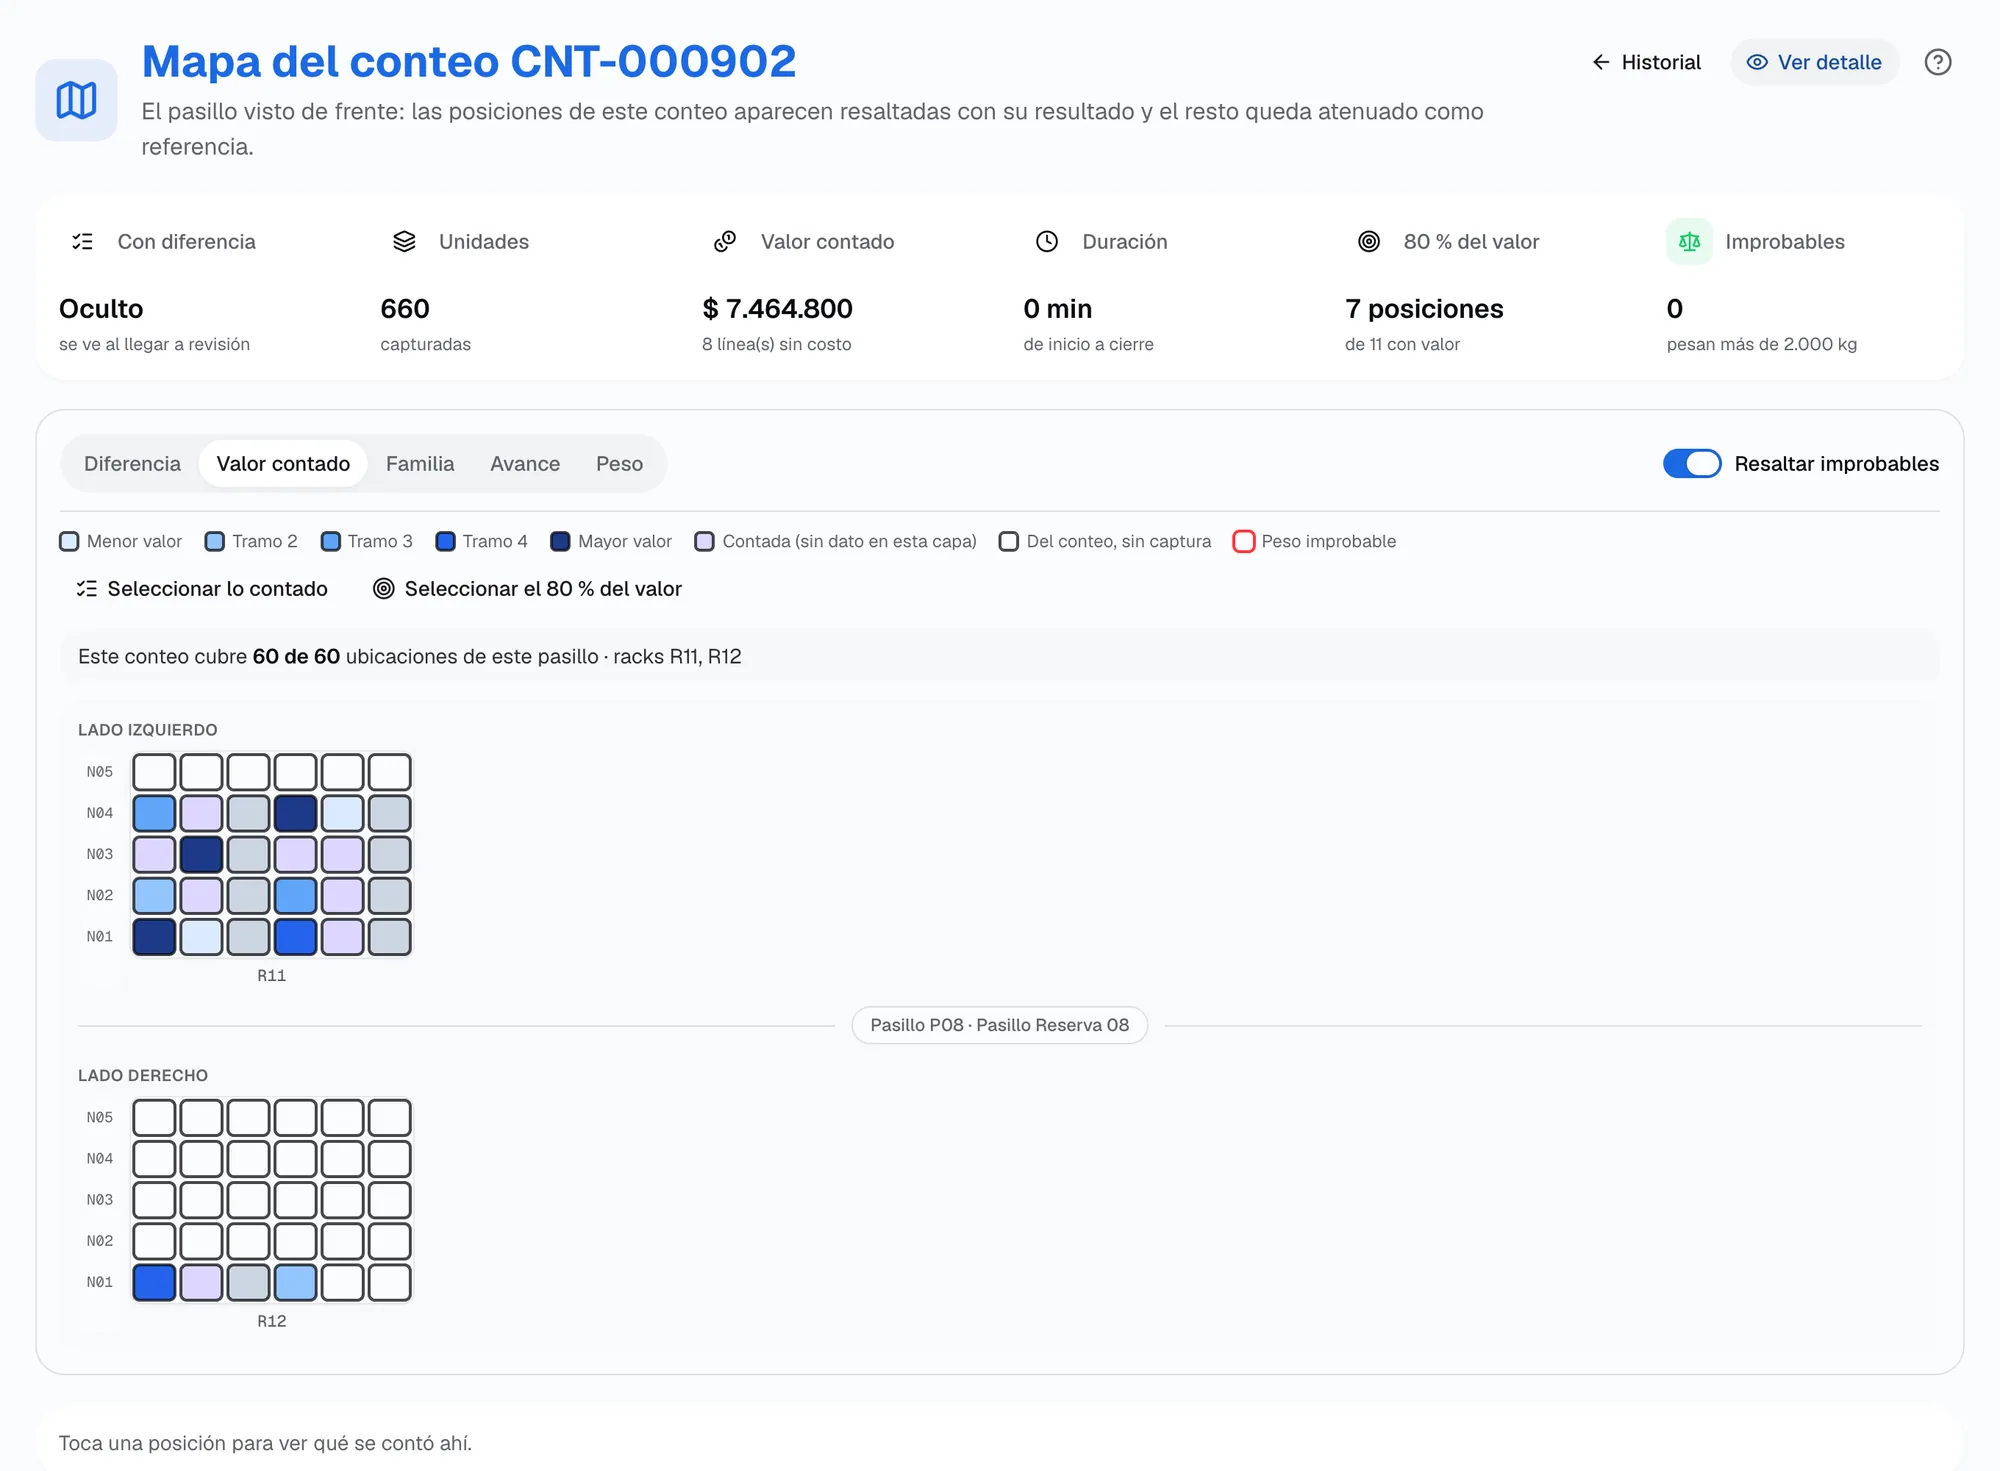Select first cell of R11 row N04

tap(154, 813)
